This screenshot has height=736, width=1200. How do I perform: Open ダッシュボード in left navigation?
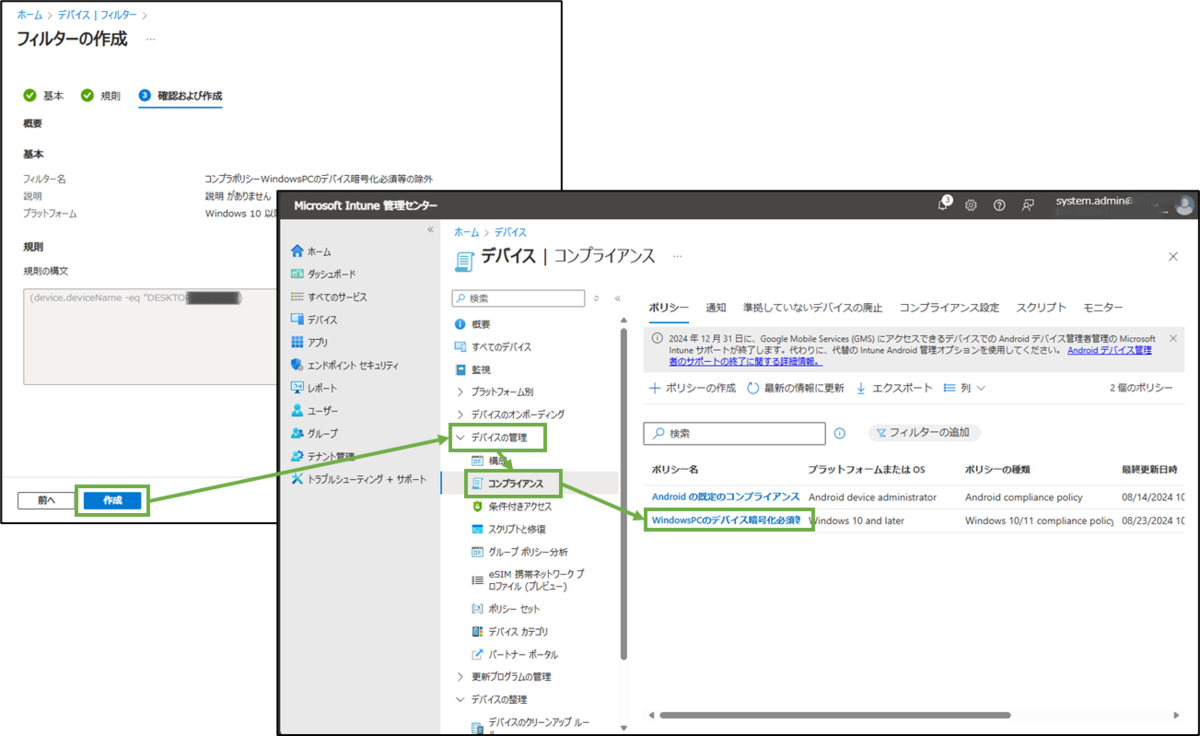pos(322,274)
